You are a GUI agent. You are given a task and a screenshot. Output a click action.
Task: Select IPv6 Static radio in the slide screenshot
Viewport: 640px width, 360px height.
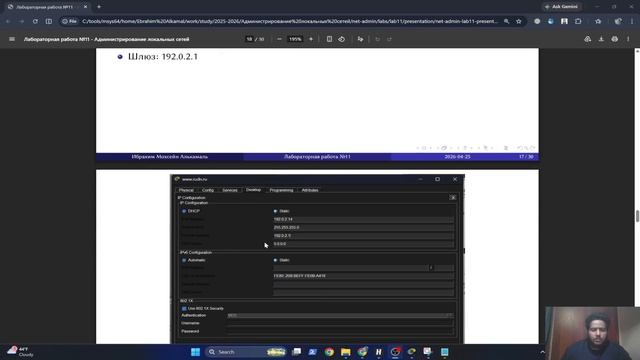(x=275, y=260)
